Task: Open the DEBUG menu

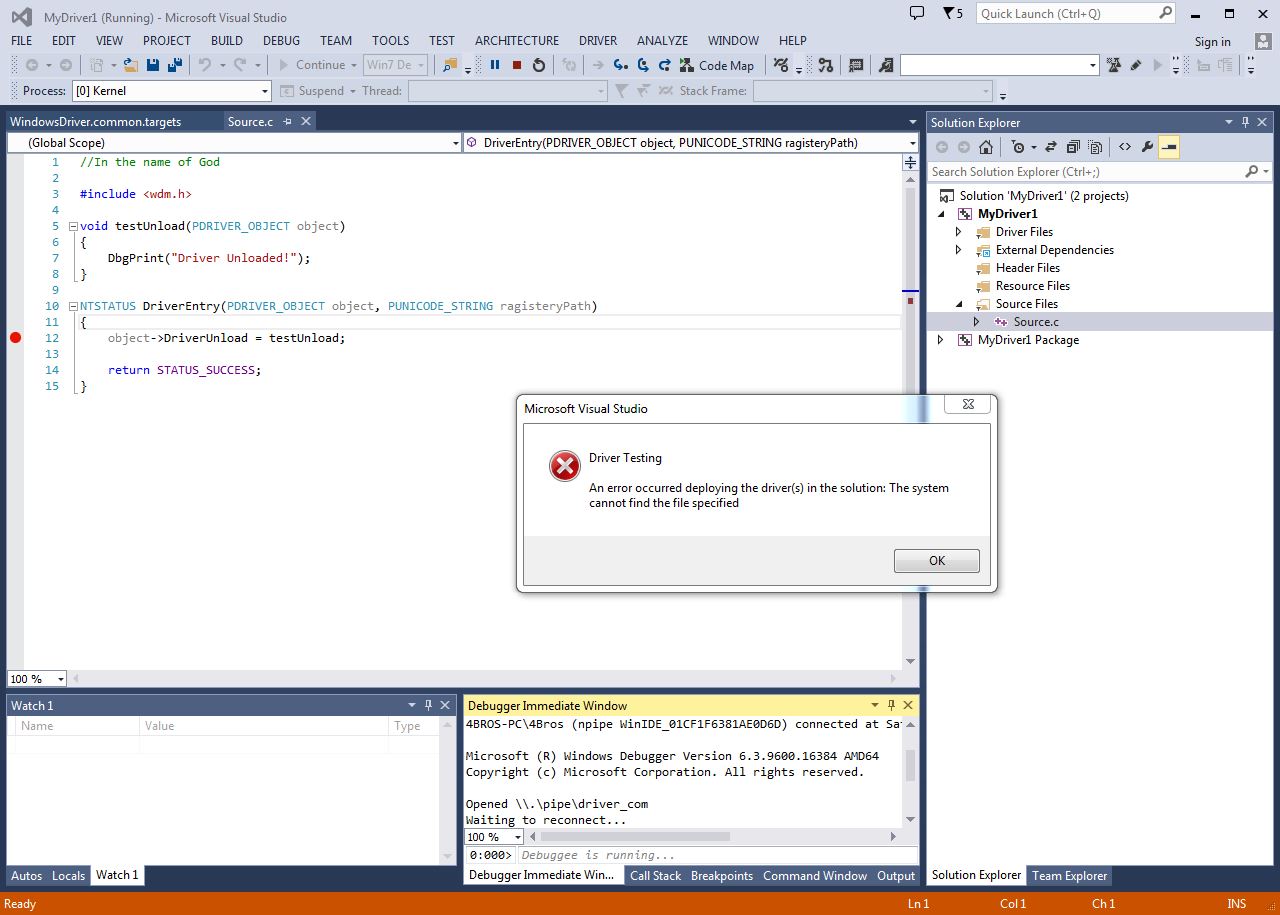Action: coord(281,41)
